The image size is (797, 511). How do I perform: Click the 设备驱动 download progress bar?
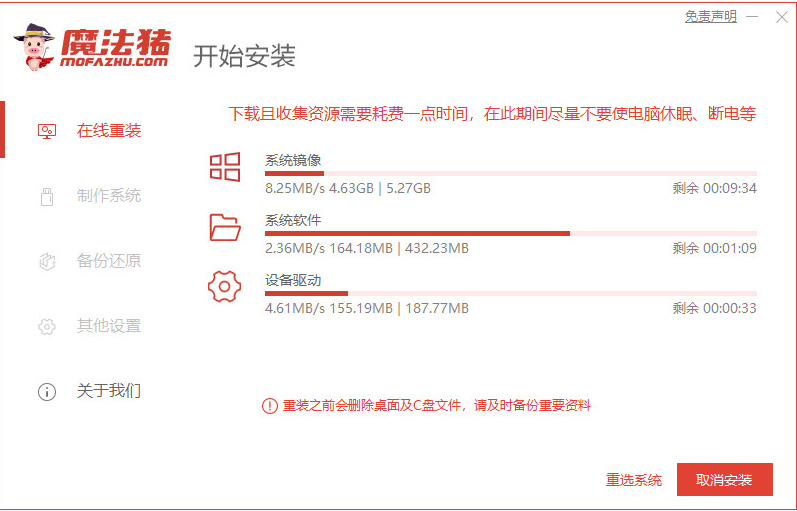510,294
